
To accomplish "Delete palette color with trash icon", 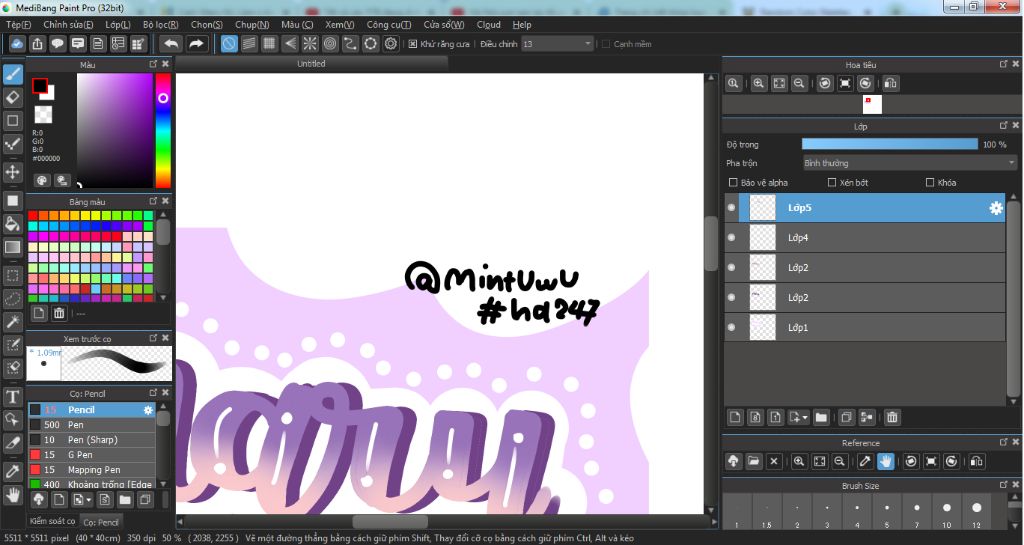I will coord(59,313).
